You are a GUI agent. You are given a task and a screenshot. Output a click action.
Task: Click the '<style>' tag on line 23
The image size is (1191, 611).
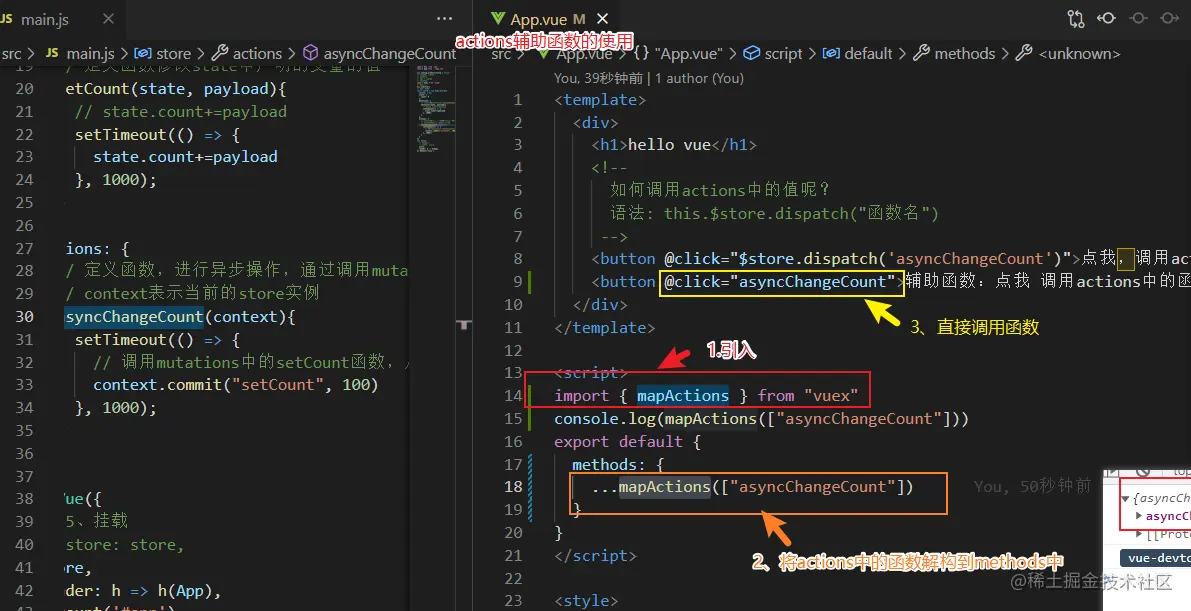(x=586, y=600)
